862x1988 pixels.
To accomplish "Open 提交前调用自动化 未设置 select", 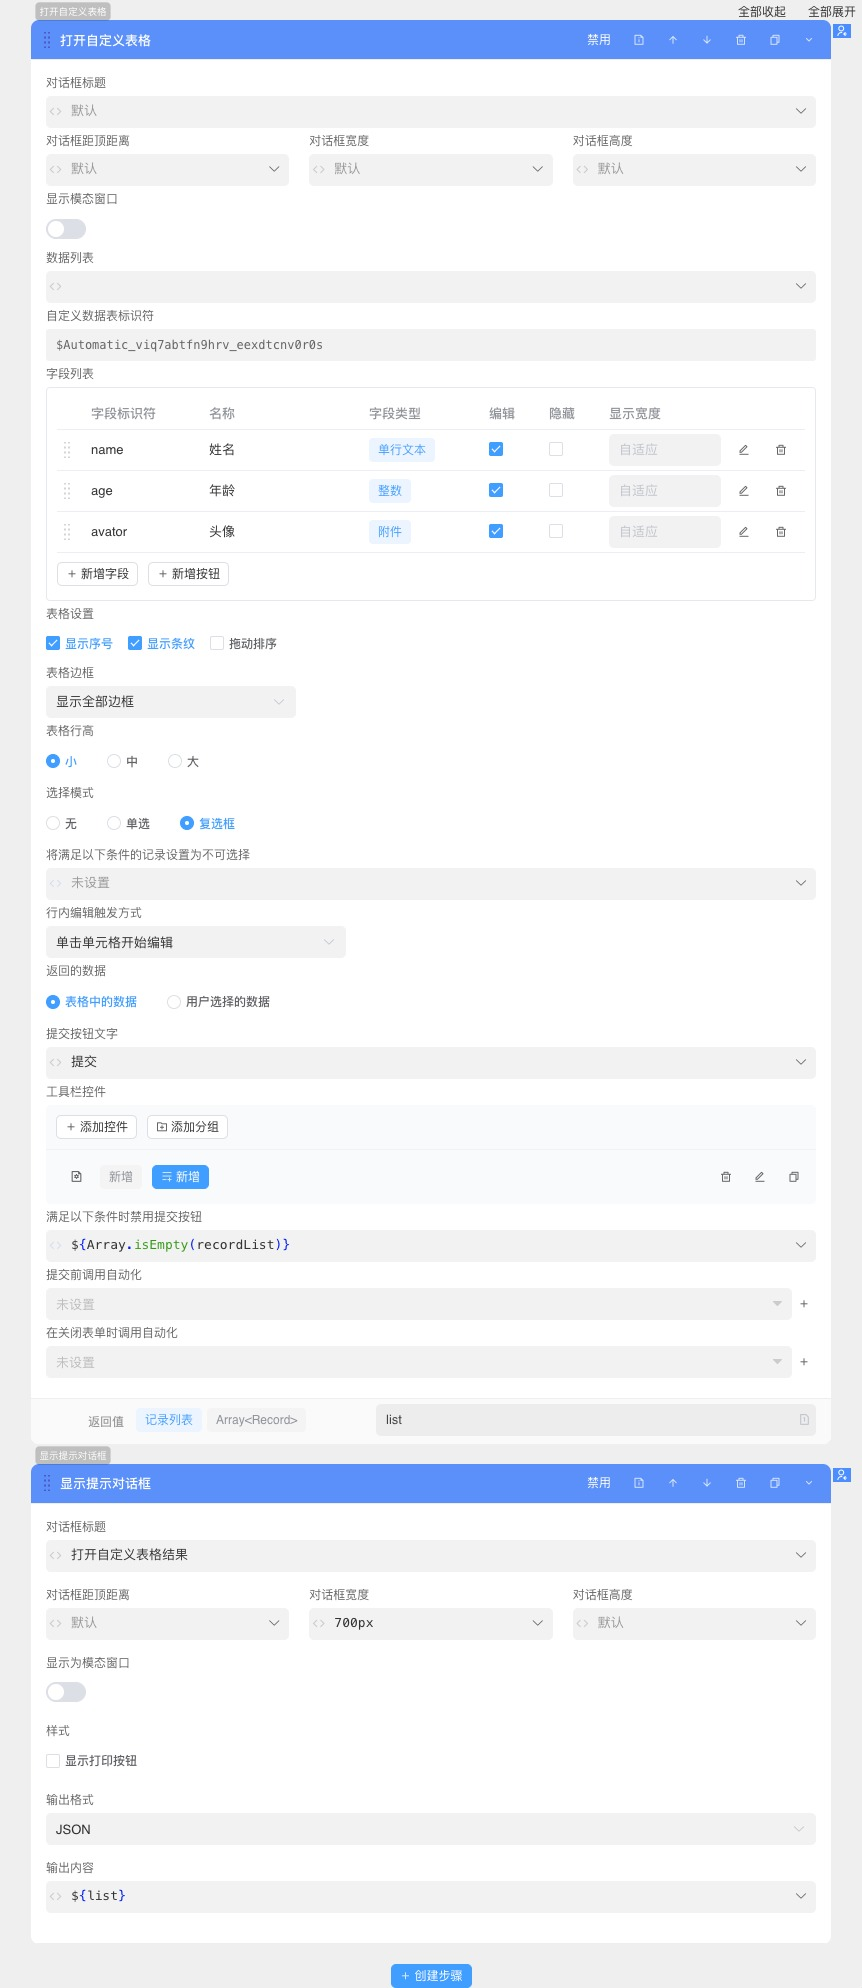I will 418,1304.
